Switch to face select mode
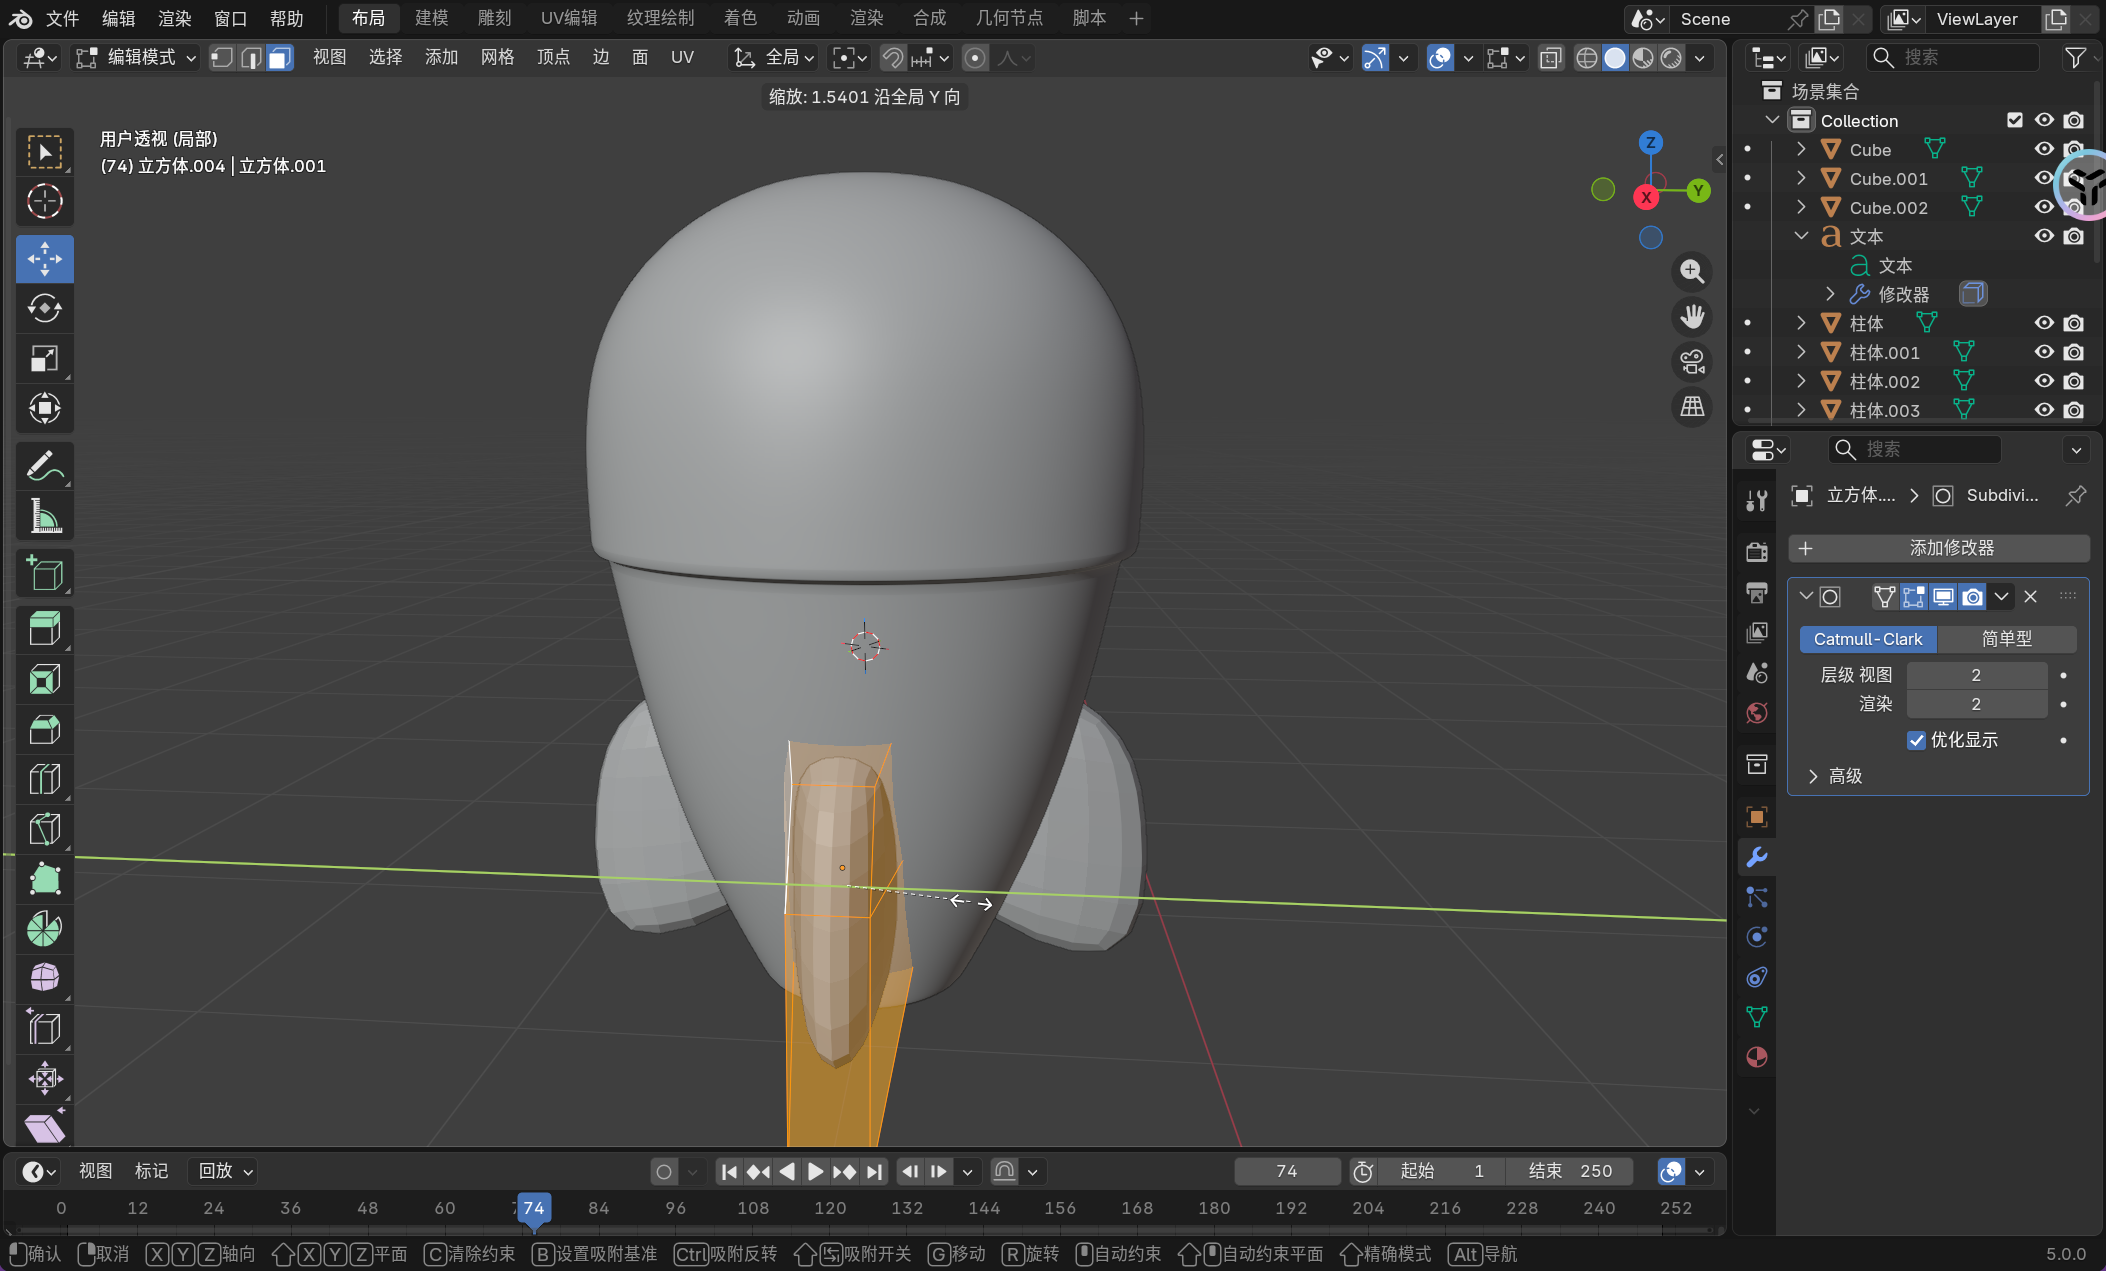 pyautogui.click(x=280, y=58)
